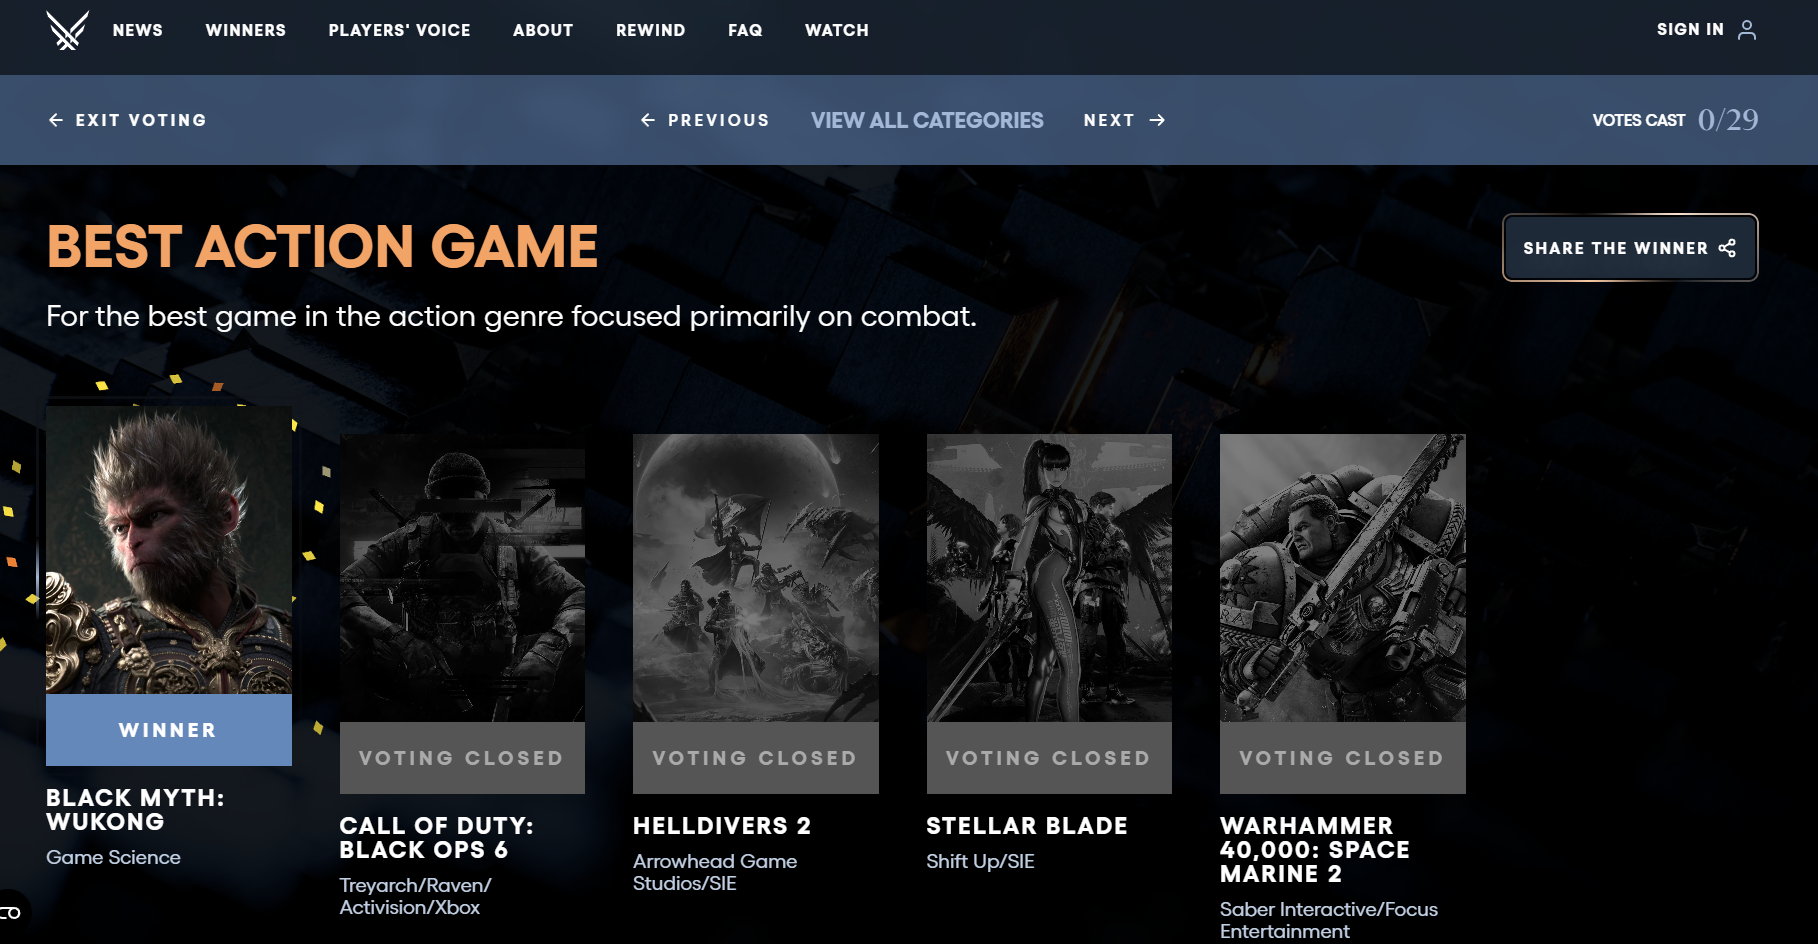Select the Helldivers 2 artwork
The width and height of the screenshot is (1818, 944).
[756, 578]
